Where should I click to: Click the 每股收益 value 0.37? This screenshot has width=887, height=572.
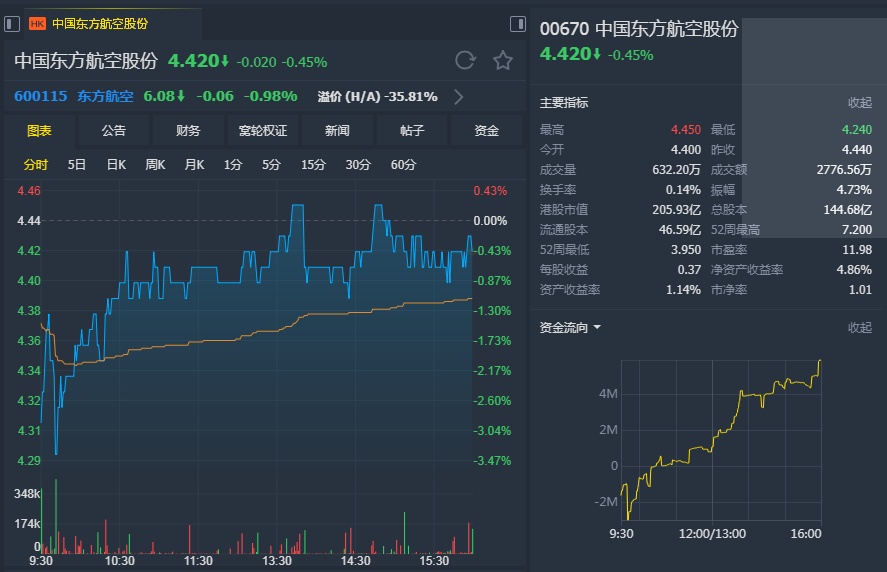[689, 270]
